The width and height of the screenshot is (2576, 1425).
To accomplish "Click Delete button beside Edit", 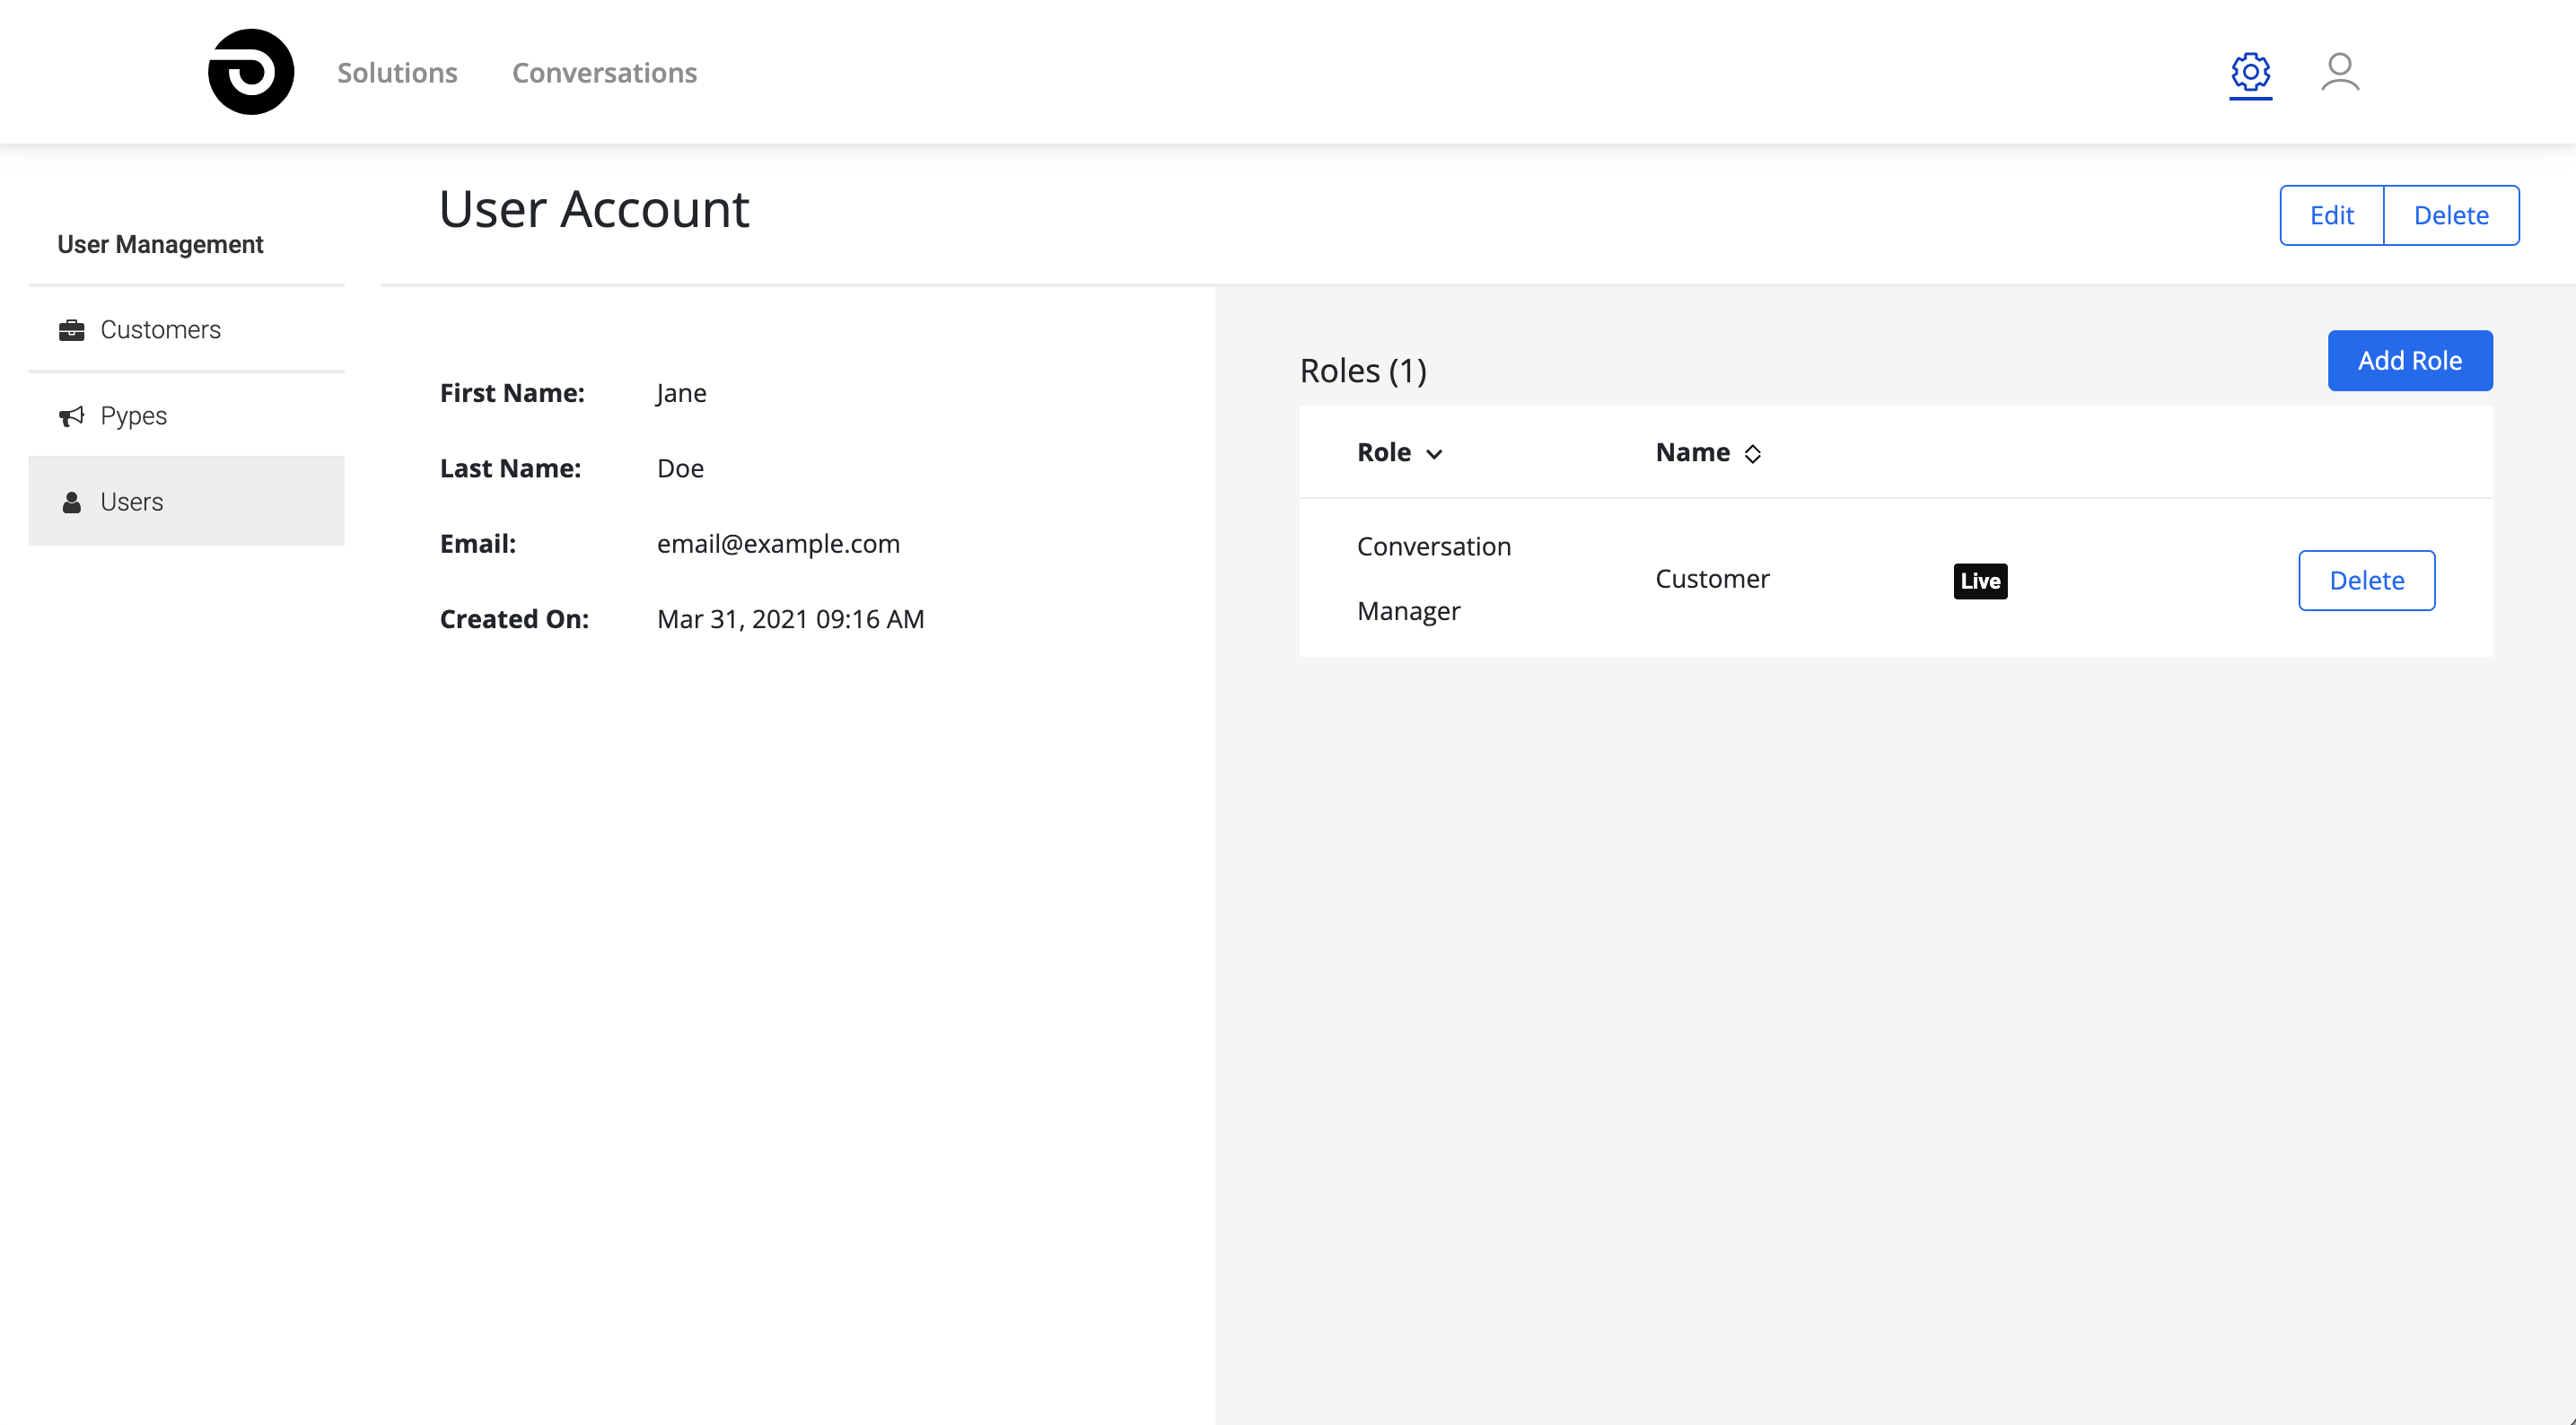I will tap(2451, 215).
